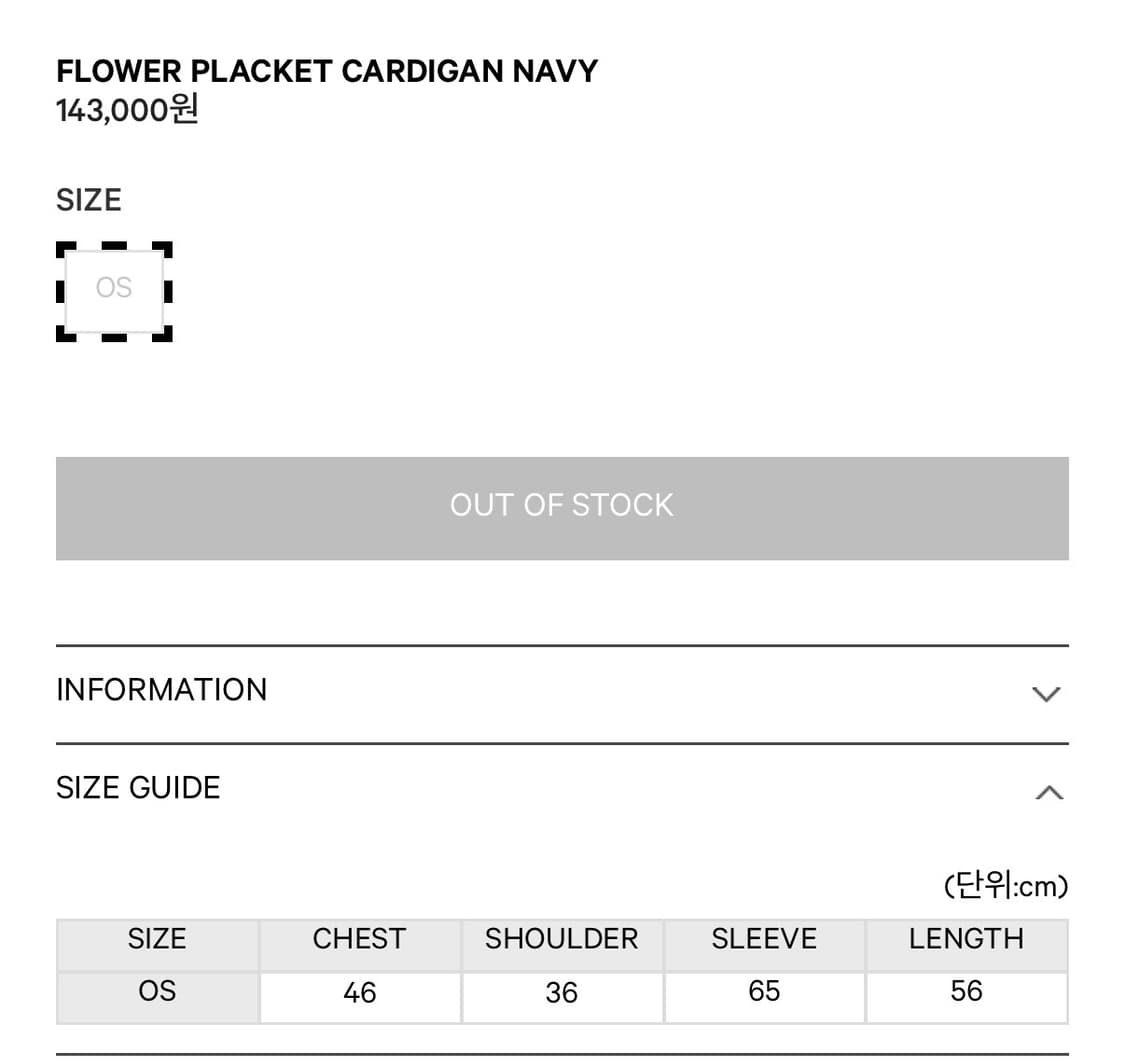The image size is (1125, 1063).
Task: Click the FLOWER PLACKET CARDIGAN NAVY title
Action: (x=326, y=70)
